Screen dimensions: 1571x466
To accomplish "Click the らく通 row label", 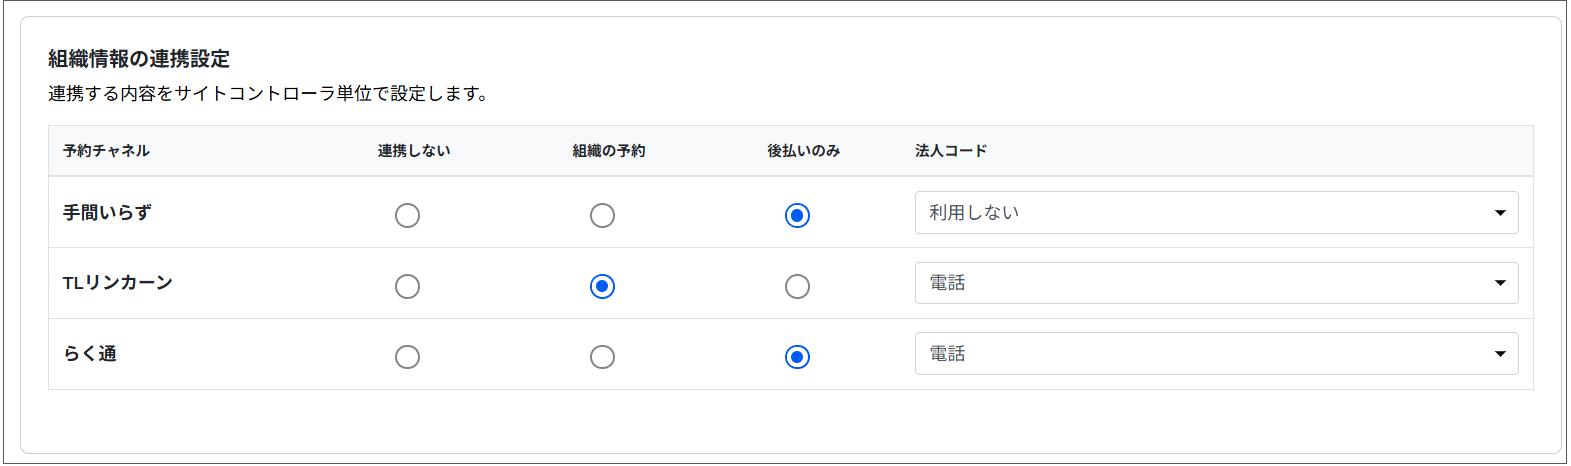I will pyautogui.click(x=90, y=354).
